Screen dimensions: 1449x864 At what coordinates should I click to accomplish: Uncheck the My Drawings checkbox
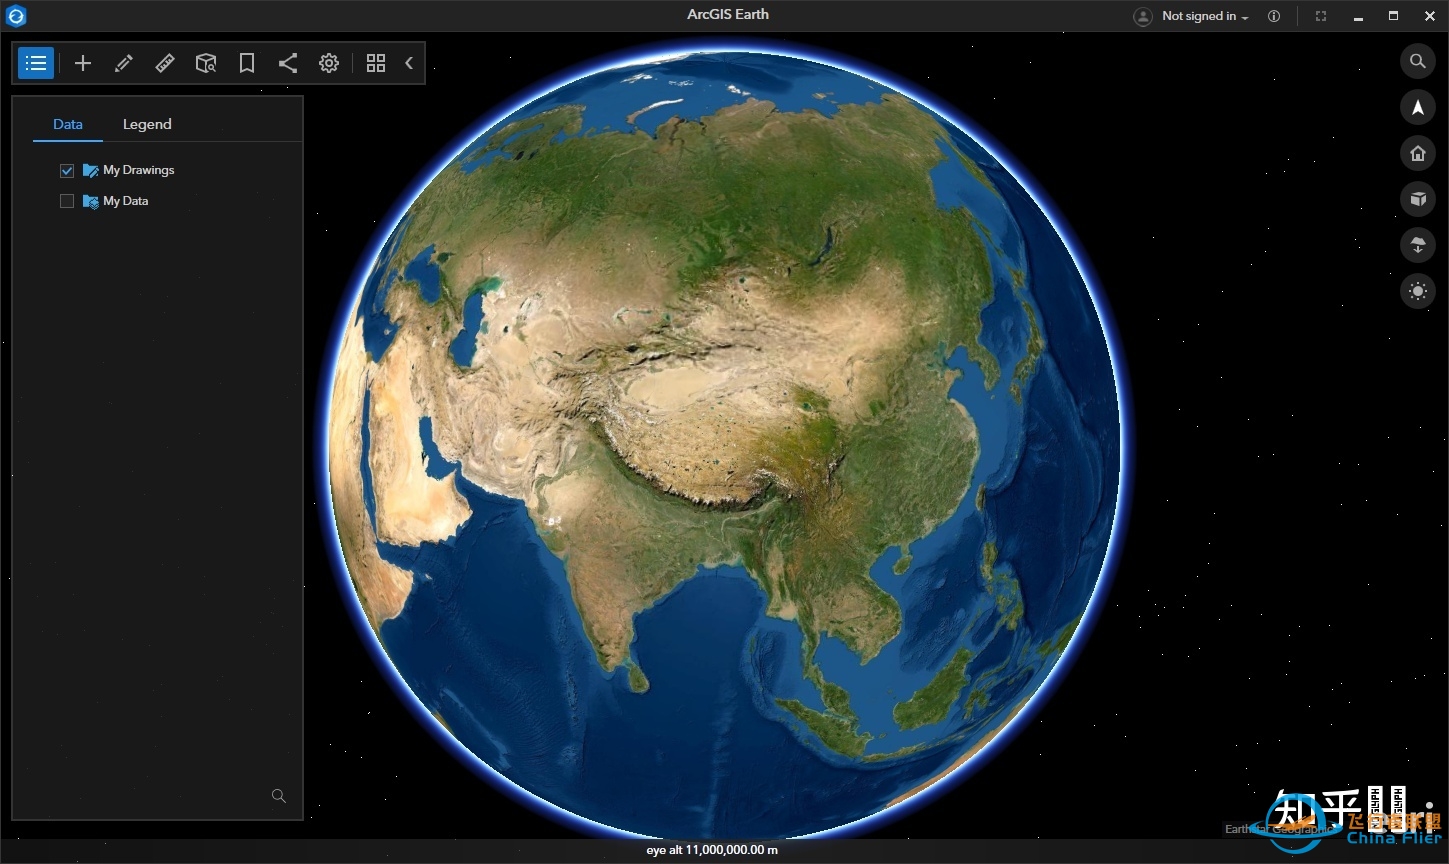66,170
